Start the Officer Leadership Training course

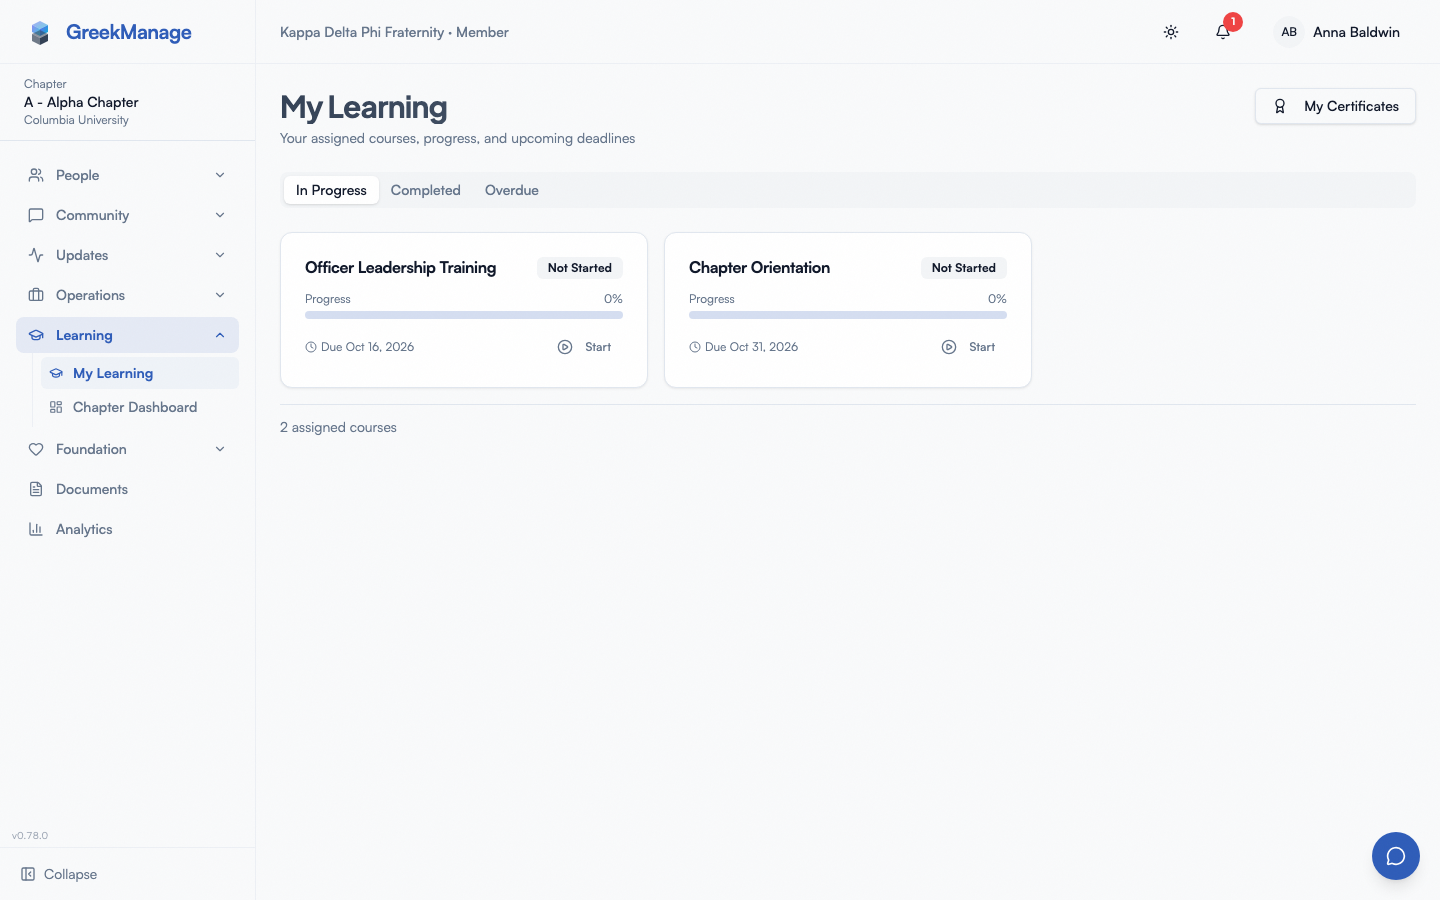click(585, 347)
